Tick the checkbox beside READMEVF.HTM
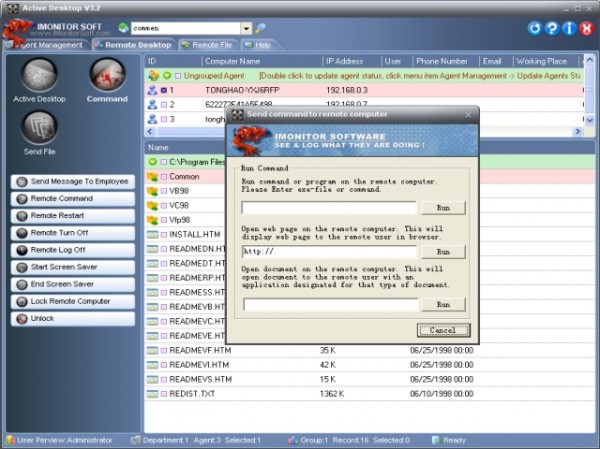The height and width of the screenshot is (449, 600). point(164,350)
